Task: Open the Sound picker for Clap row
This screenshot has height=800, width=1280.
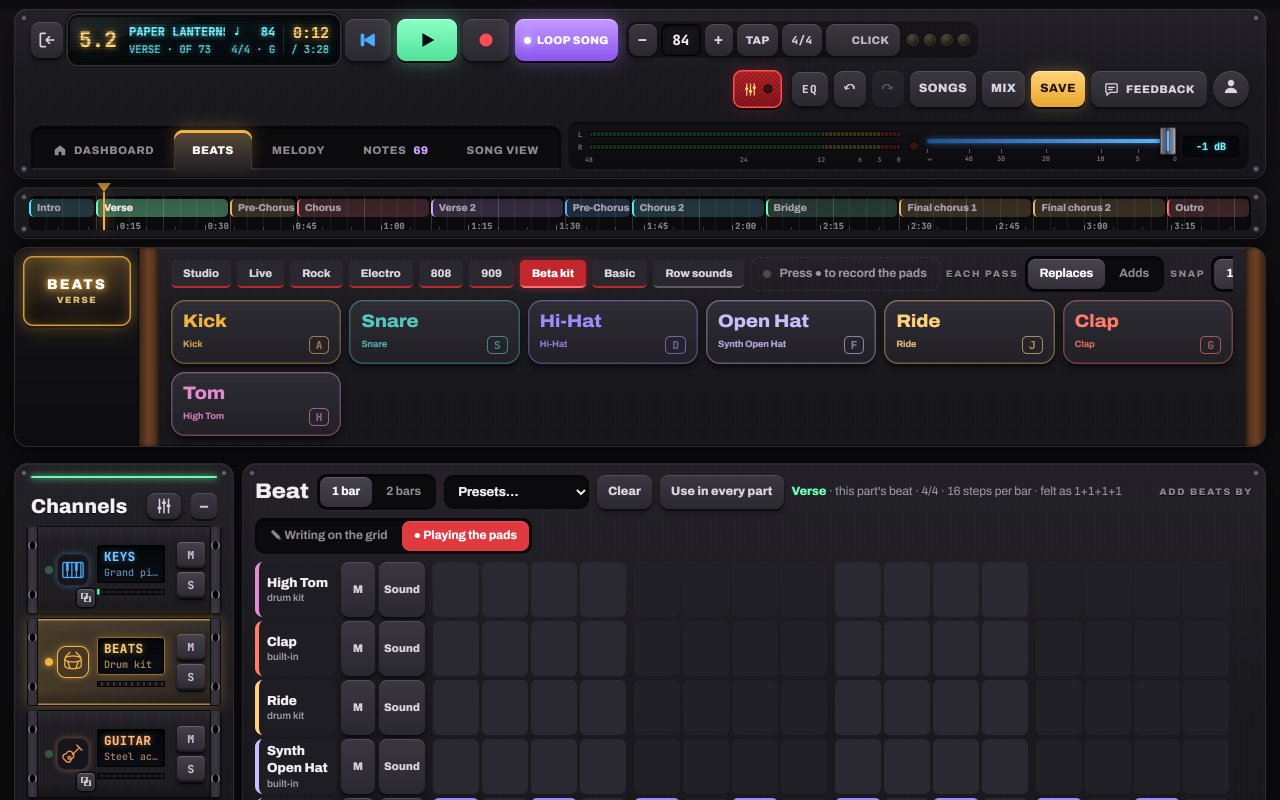Action: pos(402,648)
